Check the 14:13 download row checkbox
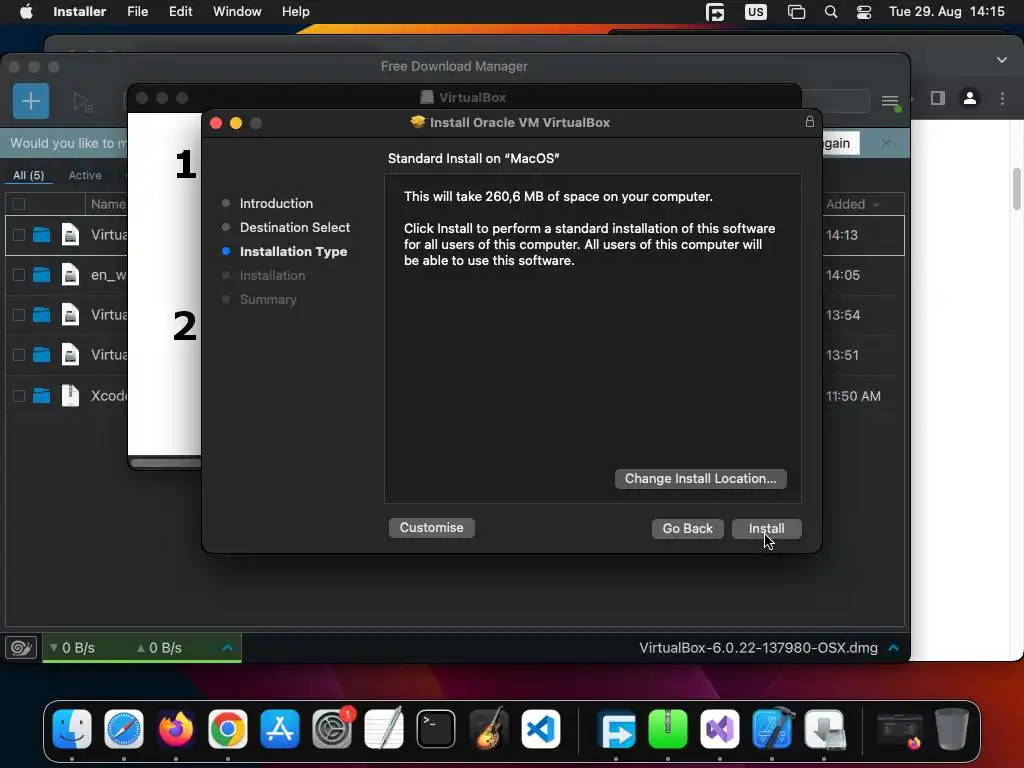This screenshot has height=768, width=1024. point(19,235)
